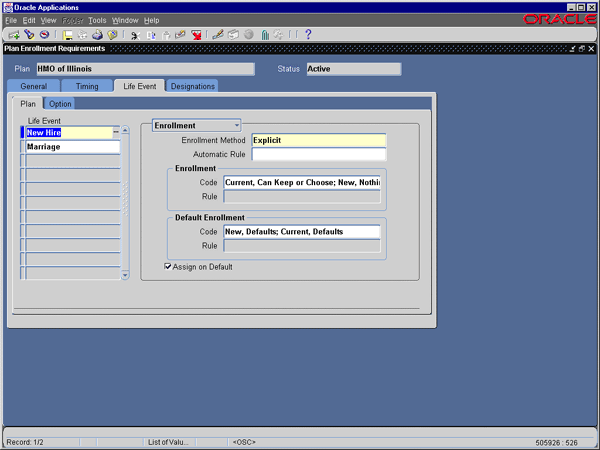Minimize the Oracle Applications main window
This screenshot has height=450, width=600.
pyautogui.click(x=571, y=7)
